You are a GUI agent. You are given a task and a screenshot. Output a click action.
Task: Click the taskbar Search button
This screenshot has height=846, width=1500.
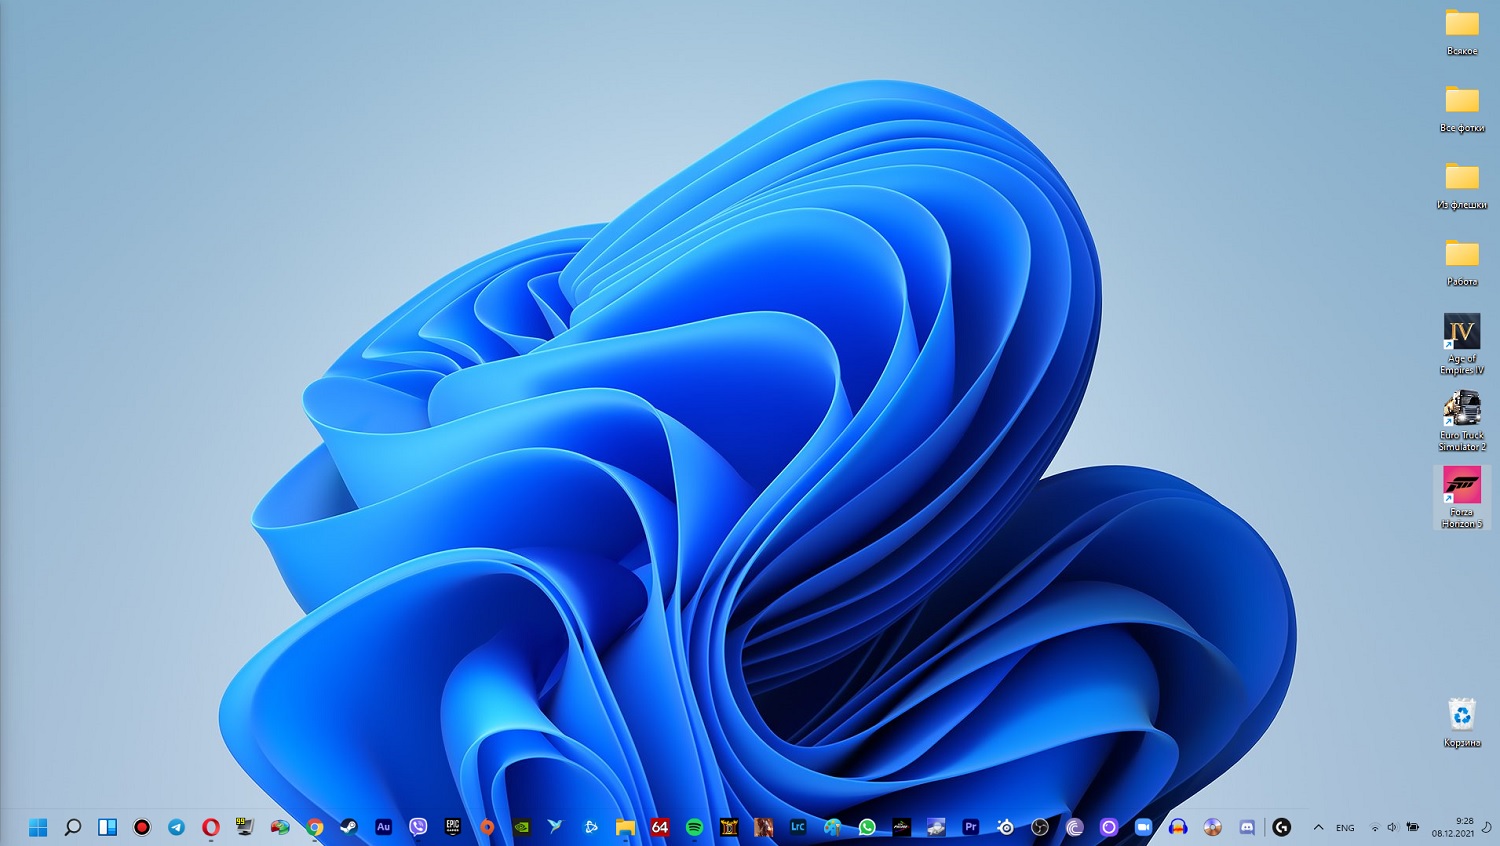tap(73, 827)
